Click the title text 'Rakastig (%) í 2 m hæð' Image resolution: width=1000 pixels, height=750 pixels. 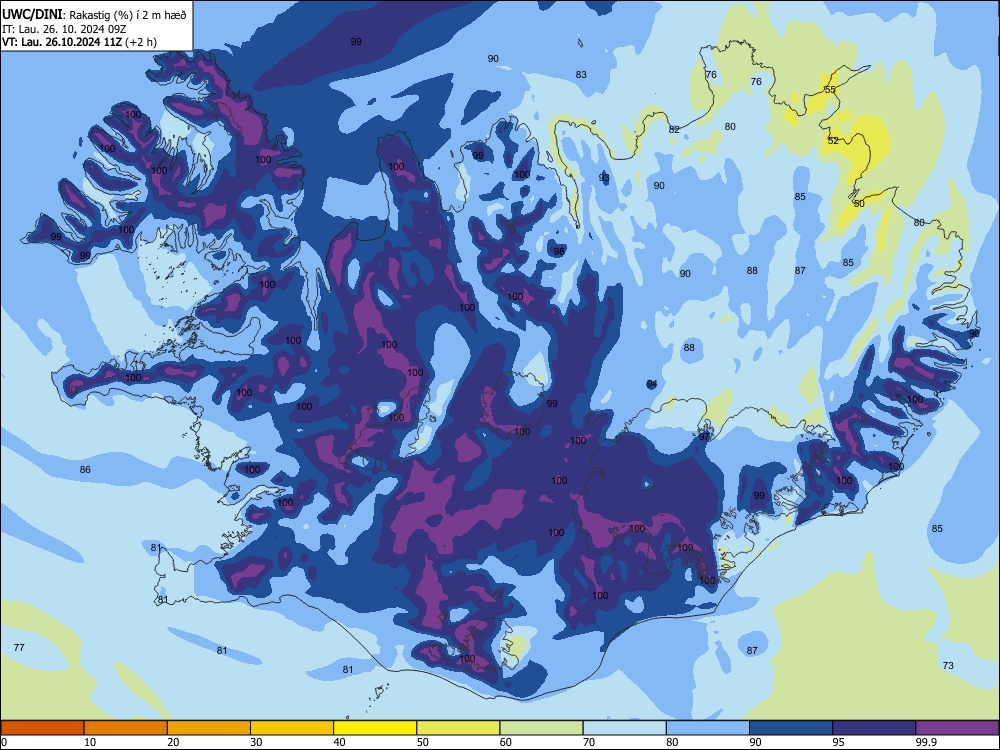(x=128, y=15)
